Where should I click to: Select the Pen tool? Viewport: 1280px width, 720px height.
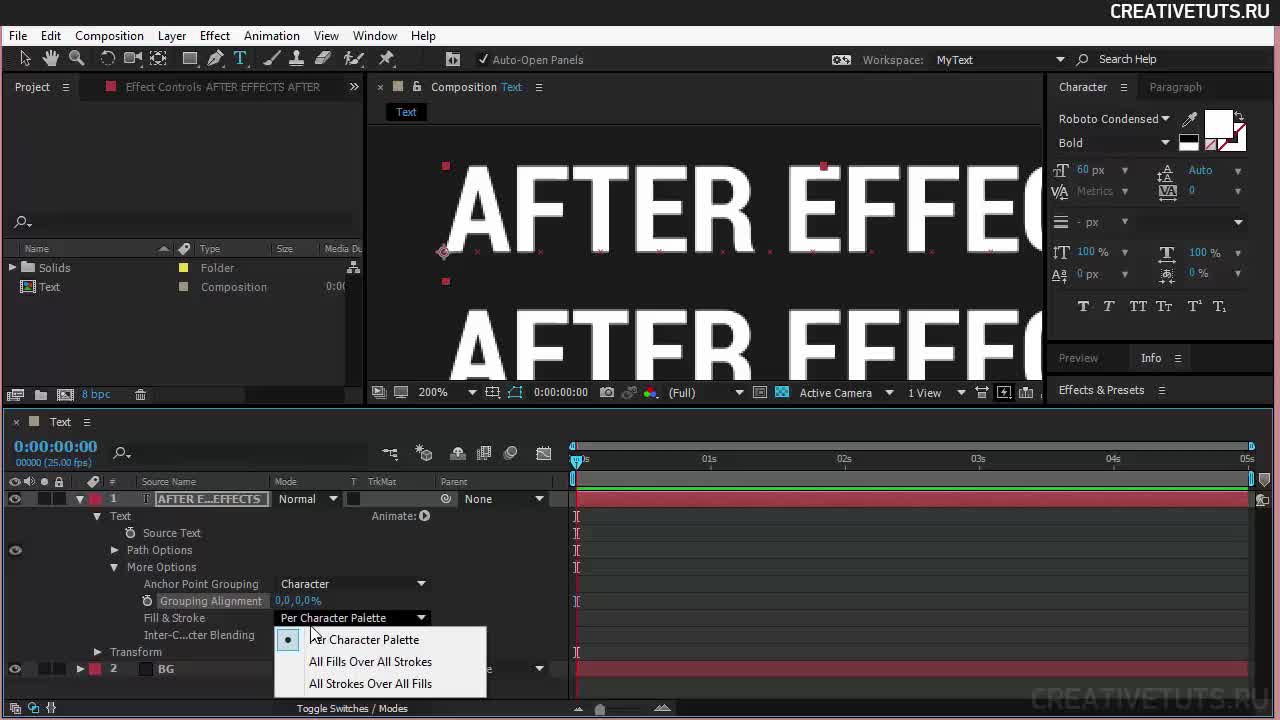(x=215, y=59)
